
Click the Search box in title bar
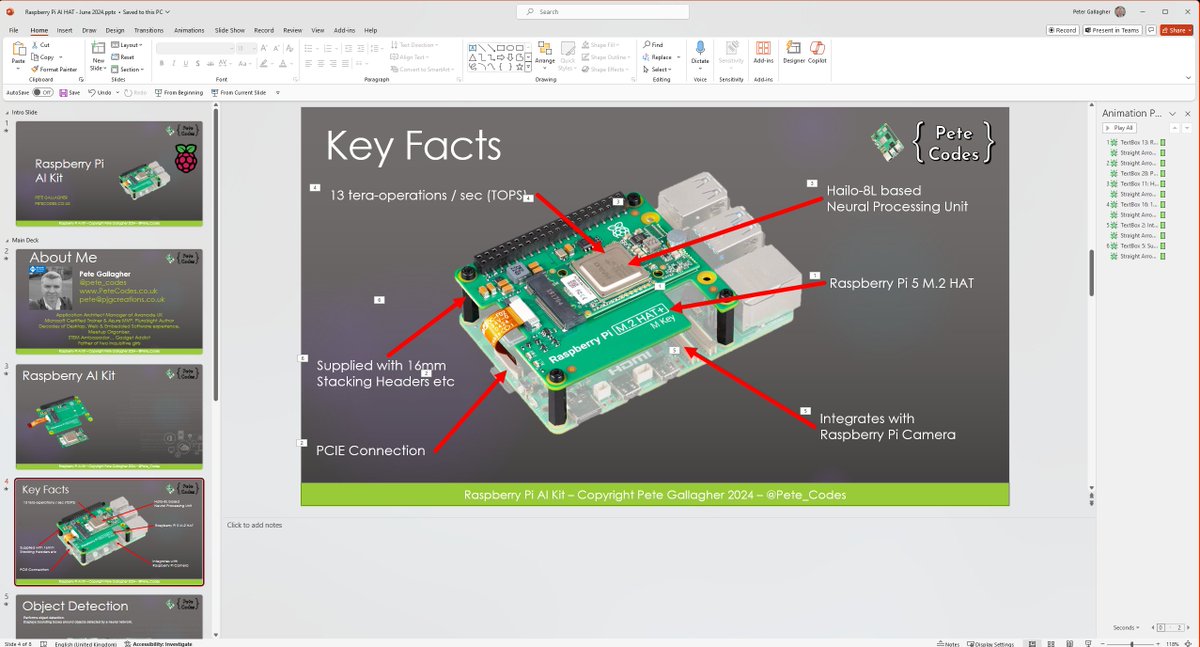[x=603, y=12]
